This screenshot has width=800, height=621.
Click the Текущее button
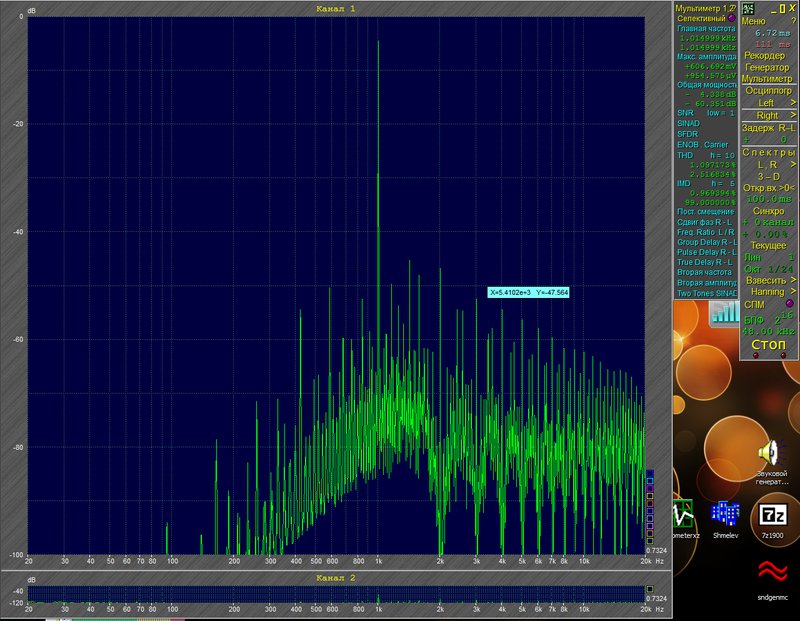(768, 245)
